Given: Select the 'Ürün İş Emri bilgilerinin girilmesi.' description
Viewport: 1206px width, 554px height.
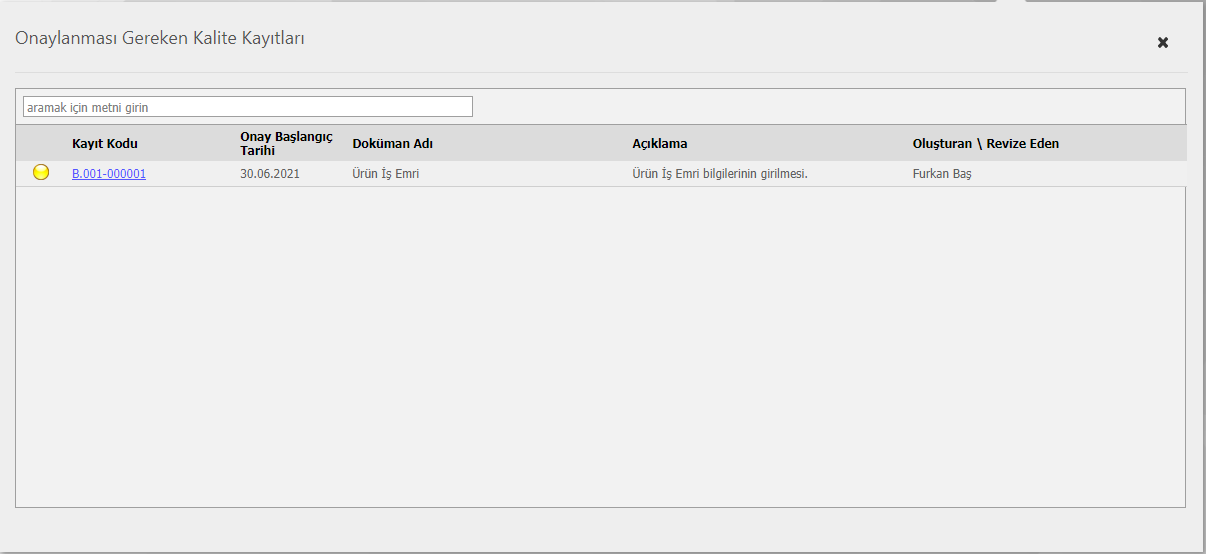Looking at the screenshot, I should click(720, 174).
